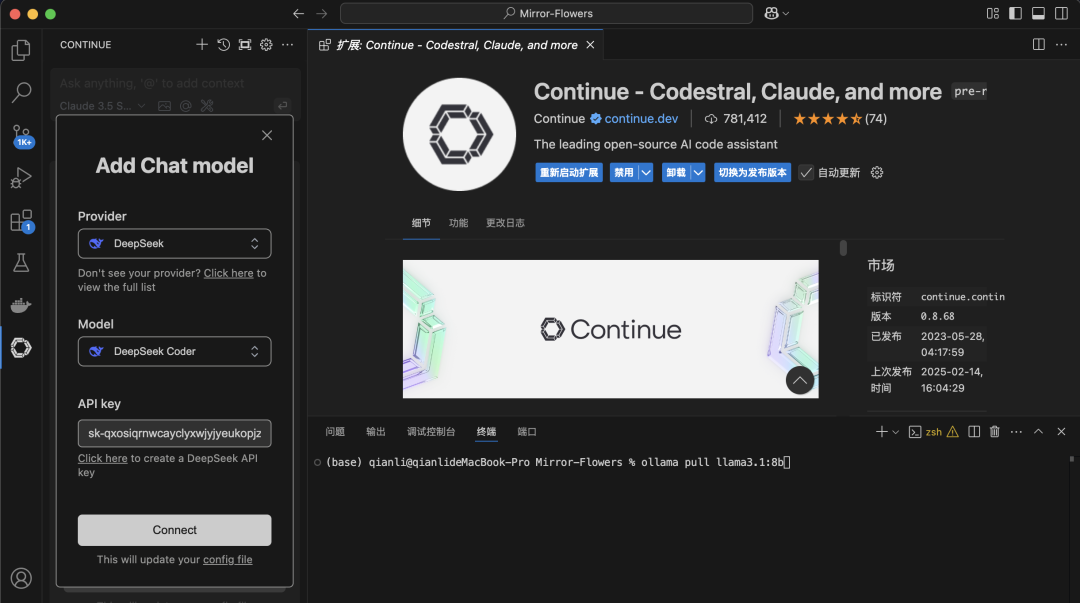Open the Explorer view in the activity bar
This screenshot has height=603, width=1080.
pyautogui.click(x=21, y=50)
